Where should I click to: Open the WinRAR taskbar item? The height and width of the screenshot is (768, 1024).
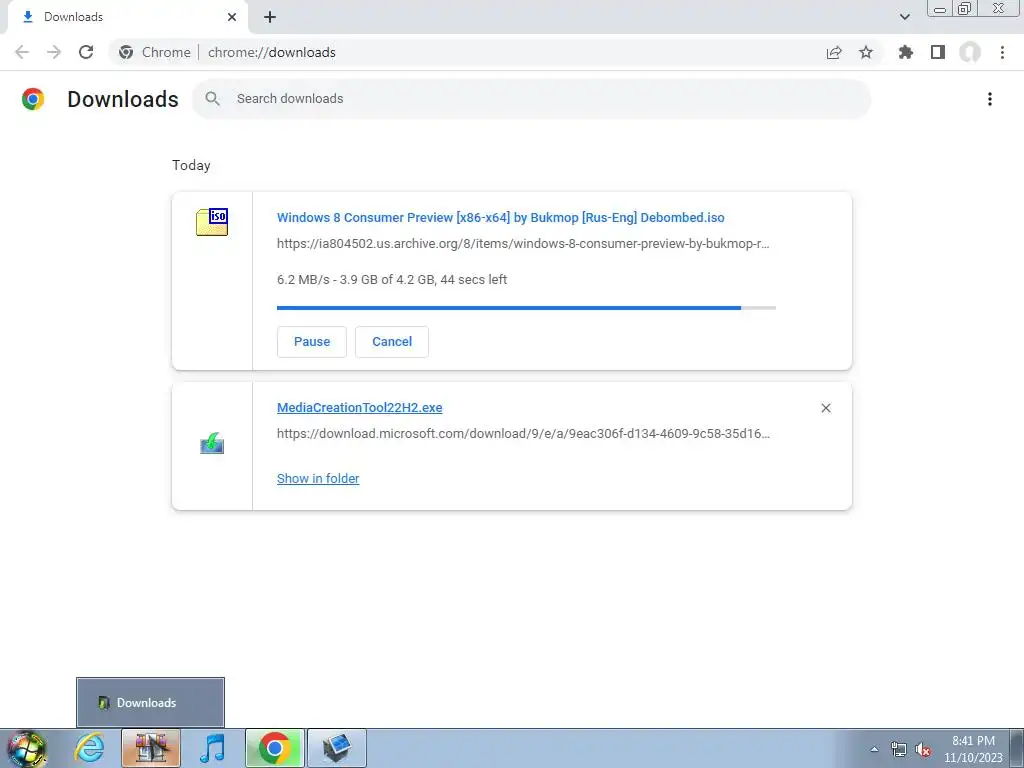151,748
